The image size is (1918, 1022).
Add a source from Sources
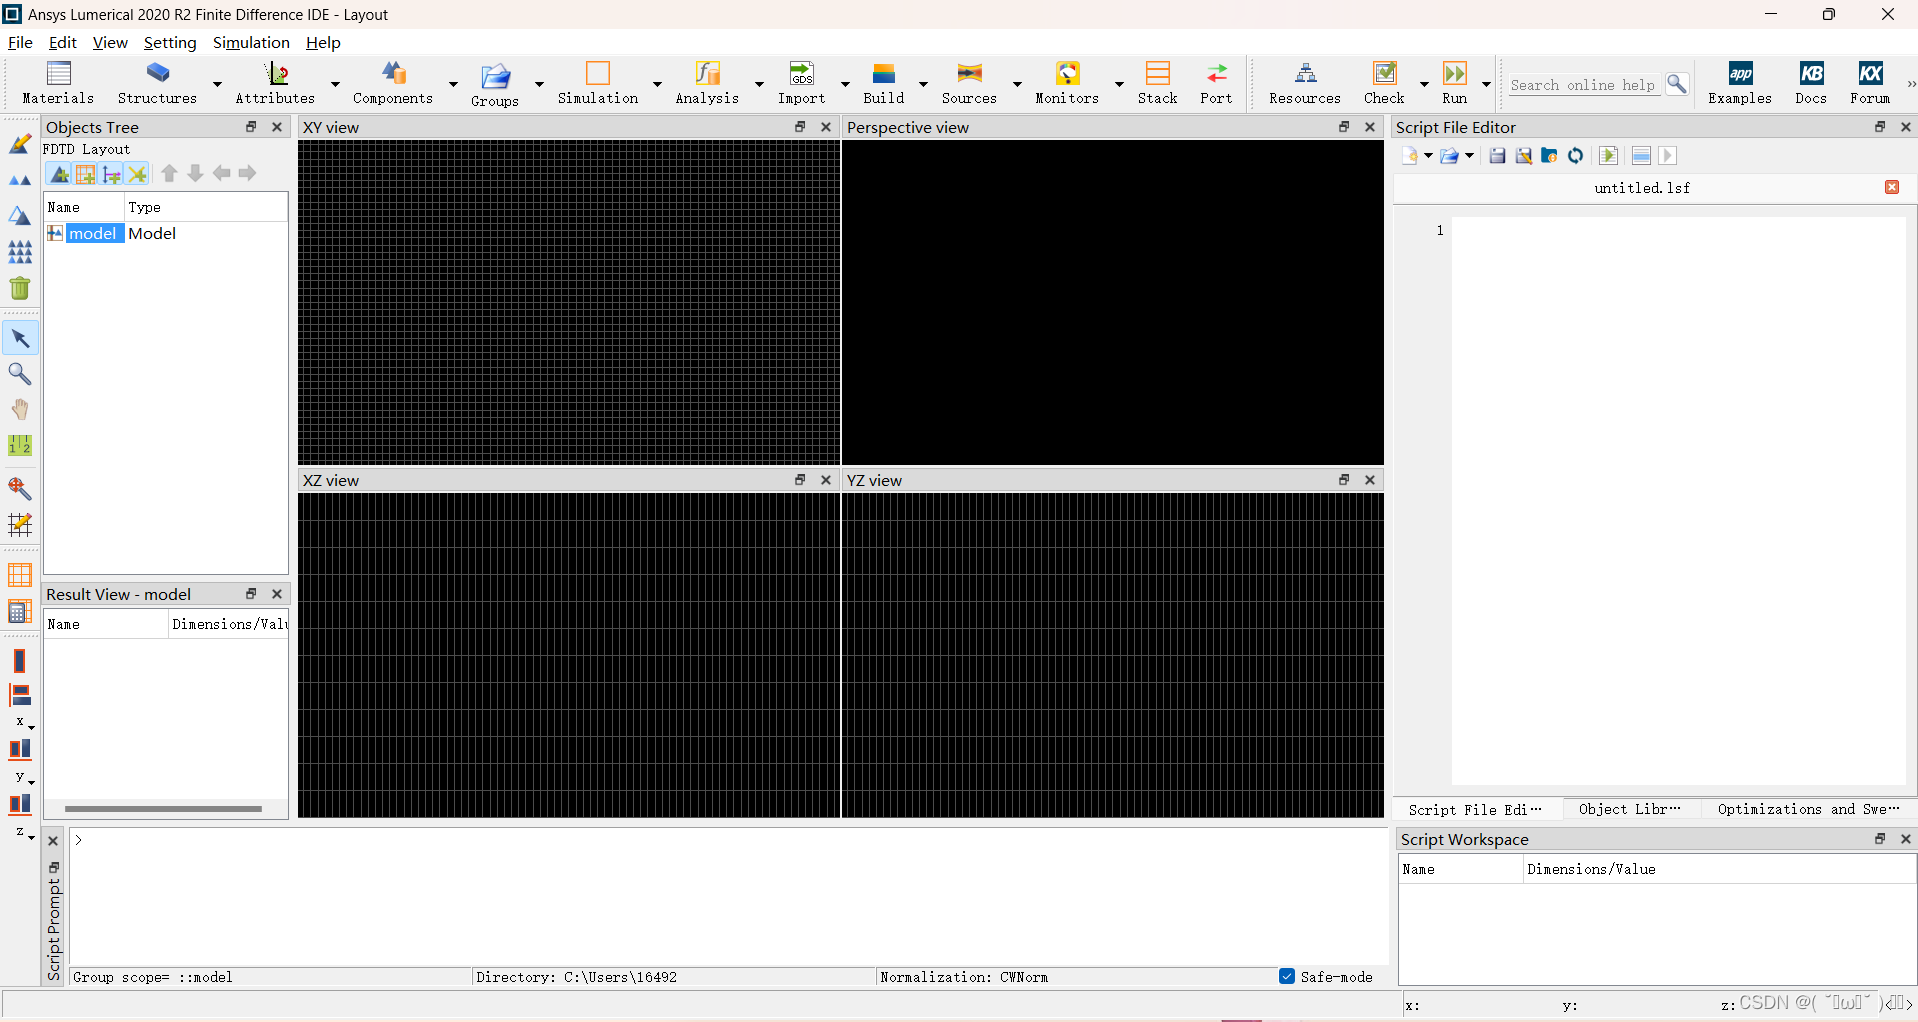969,82
